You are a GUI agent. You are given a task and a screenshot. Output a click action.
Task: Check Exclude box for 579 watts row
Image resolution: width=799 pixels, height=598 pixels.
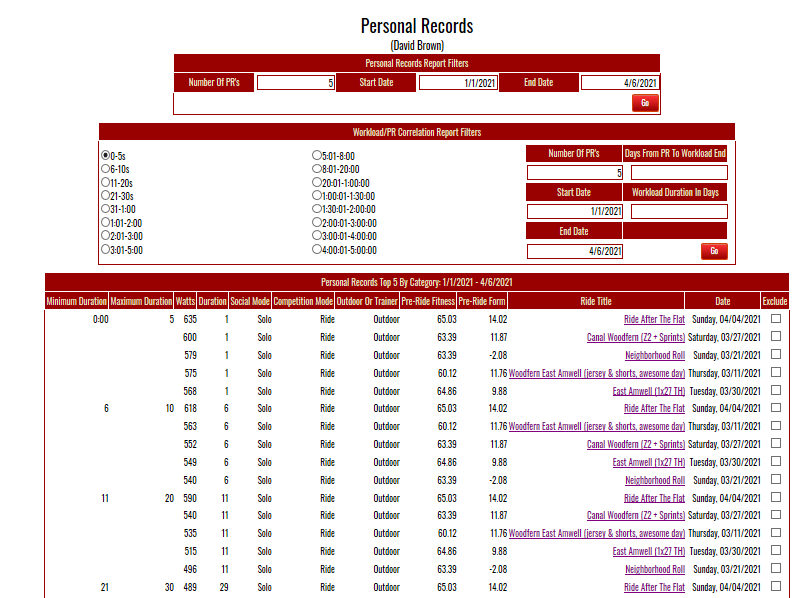tap(776, 354)
